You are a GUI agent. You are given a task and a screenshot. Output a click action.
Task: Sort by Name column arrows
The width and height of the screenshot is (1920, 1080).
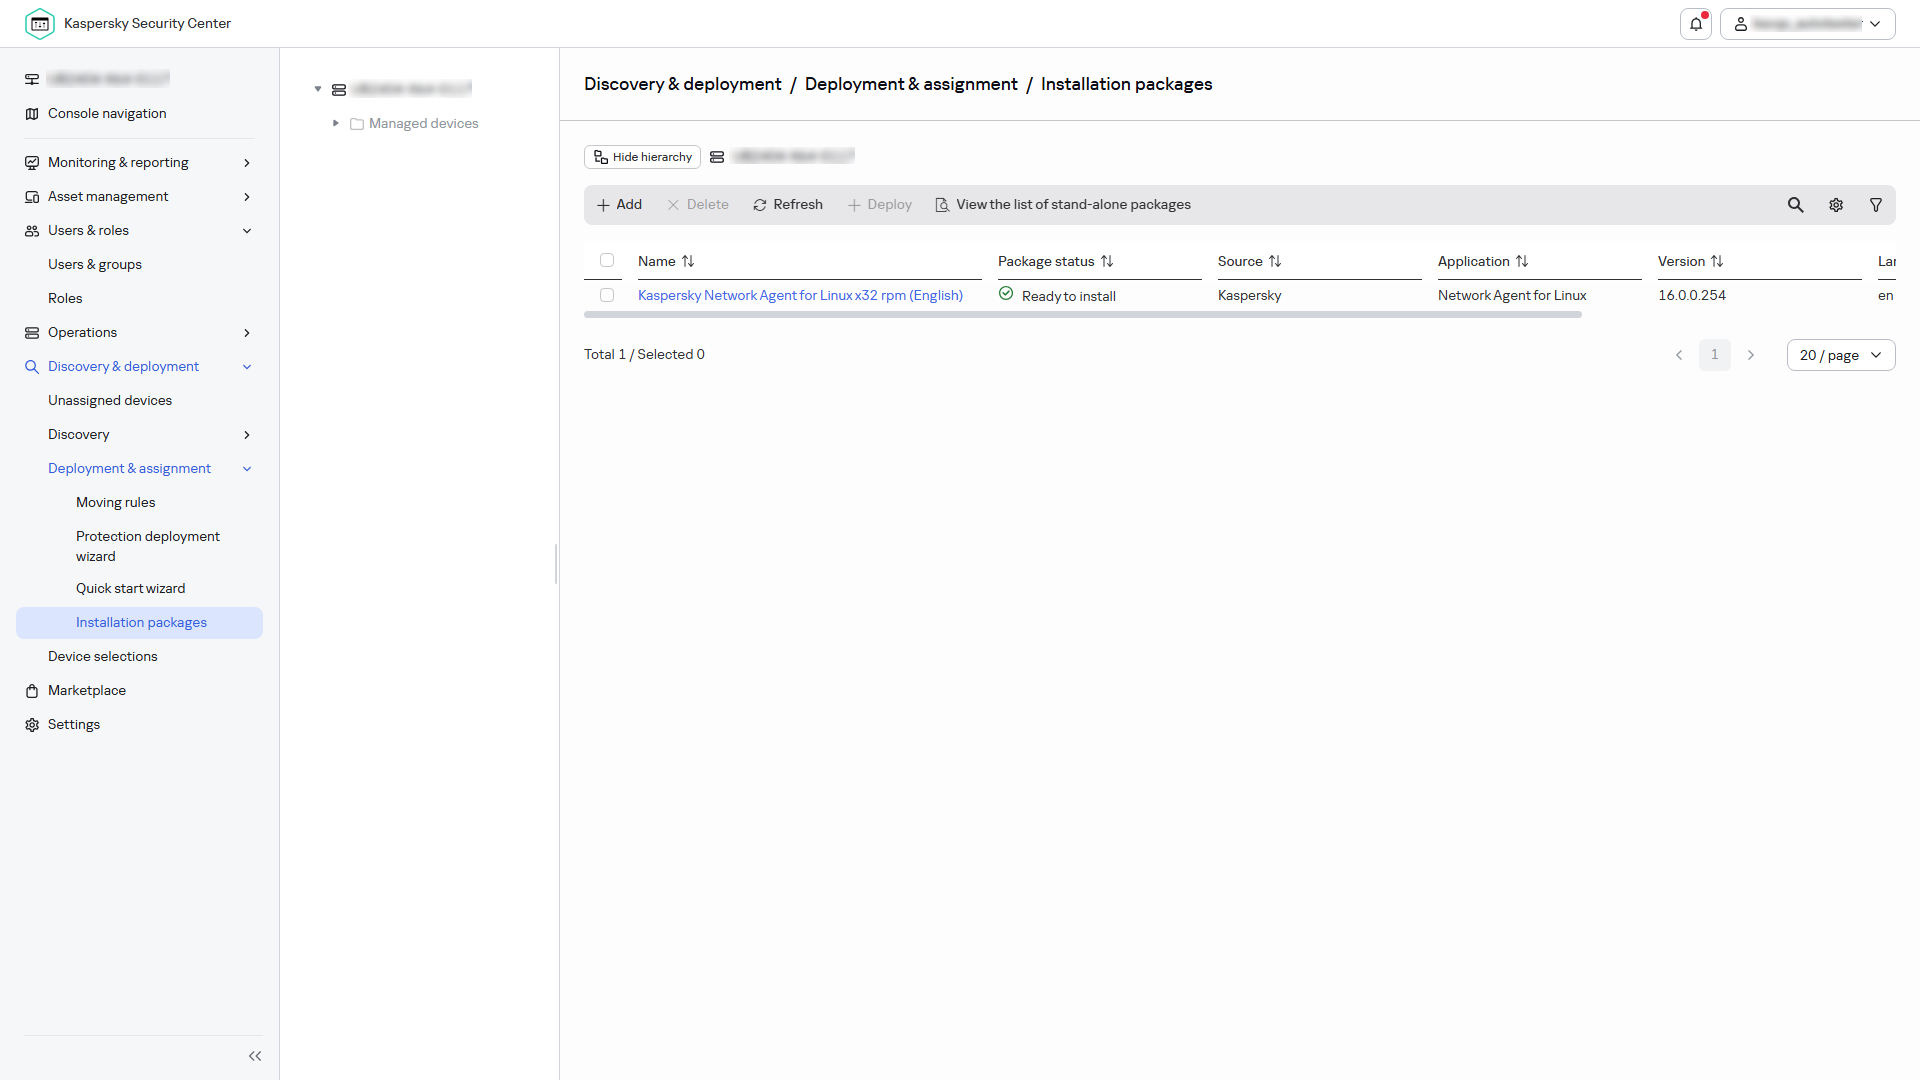pyautogui.click(x=688, y=261)
